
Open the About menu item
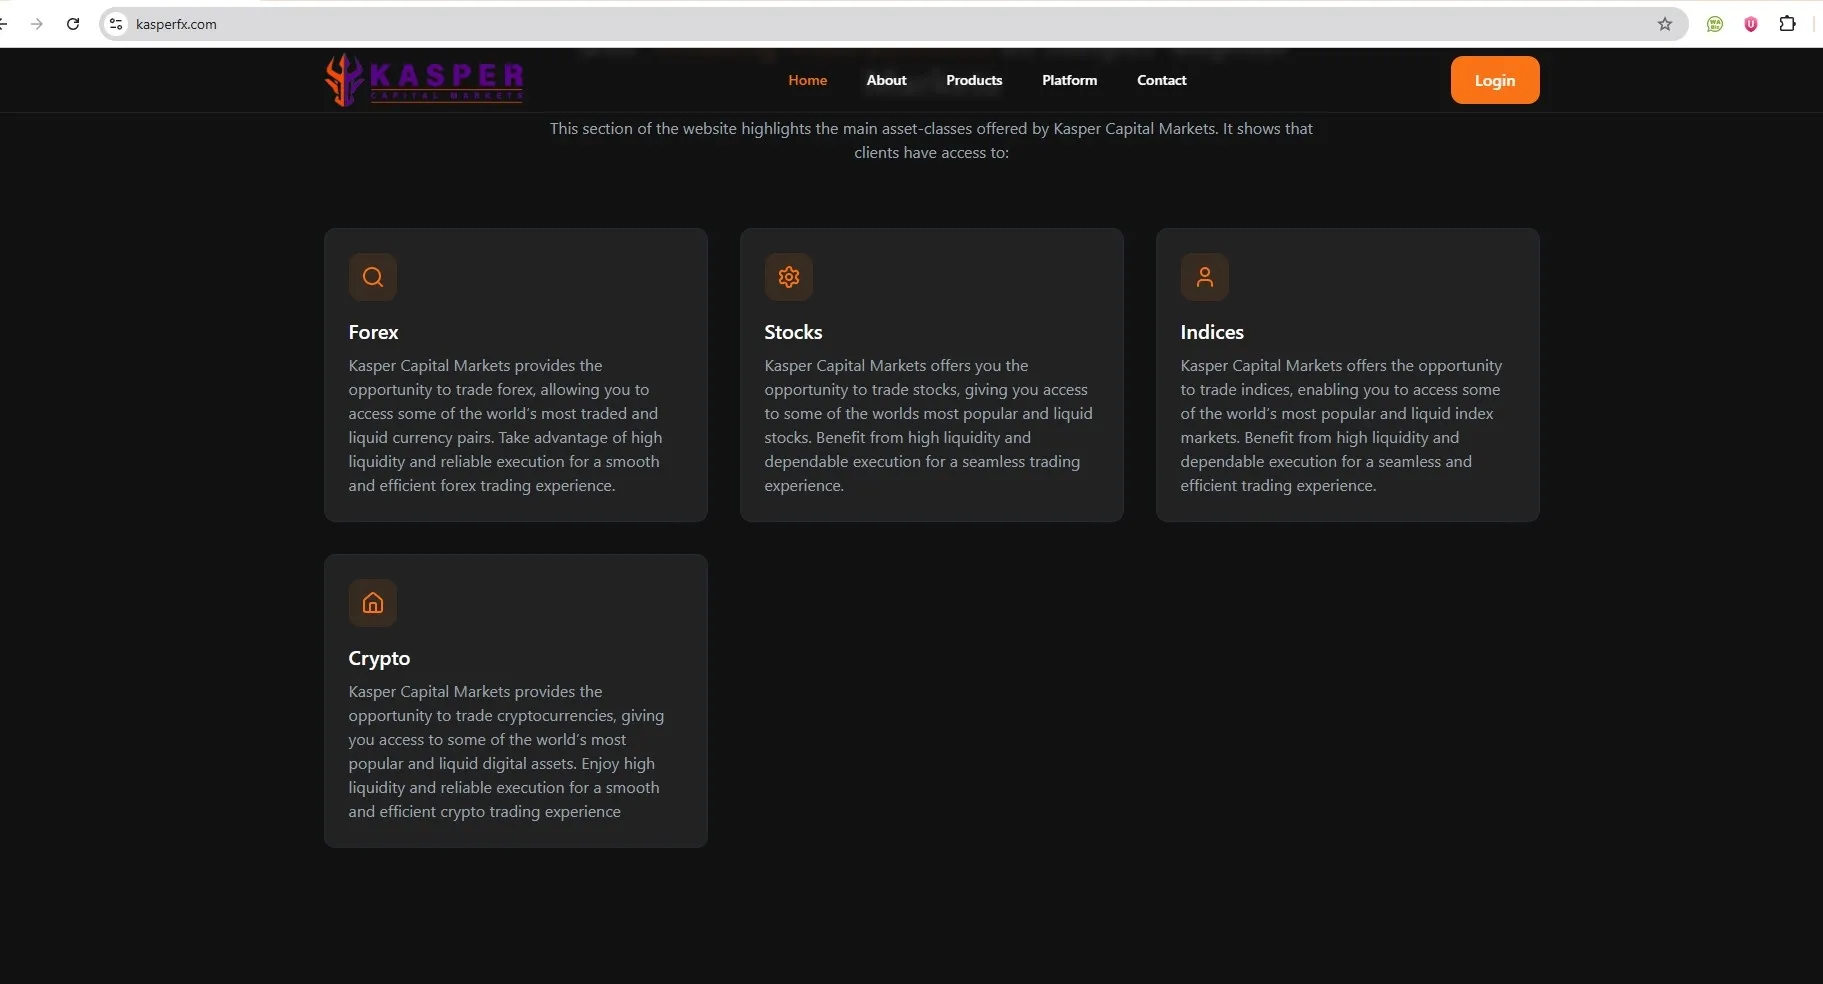tap(887, 80)
